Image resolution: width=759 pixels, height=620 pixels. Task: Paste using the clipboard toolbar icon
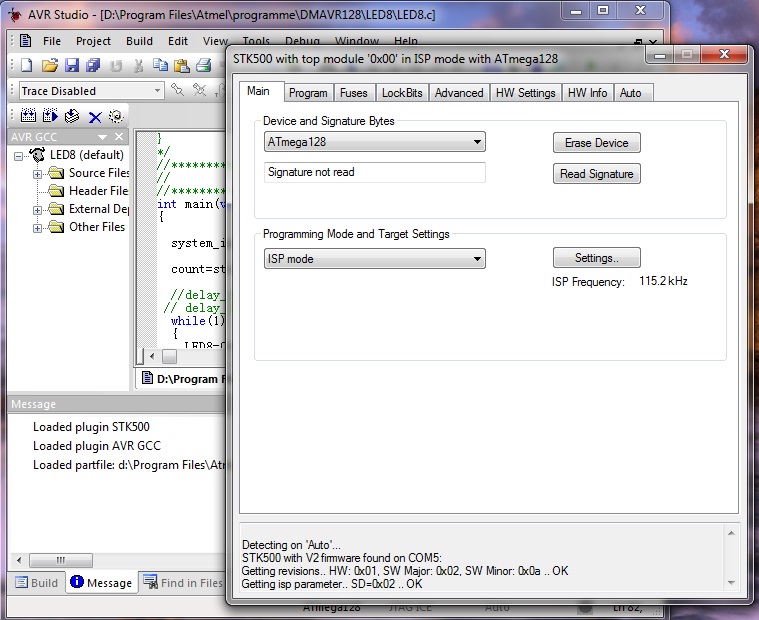point(182,65)
